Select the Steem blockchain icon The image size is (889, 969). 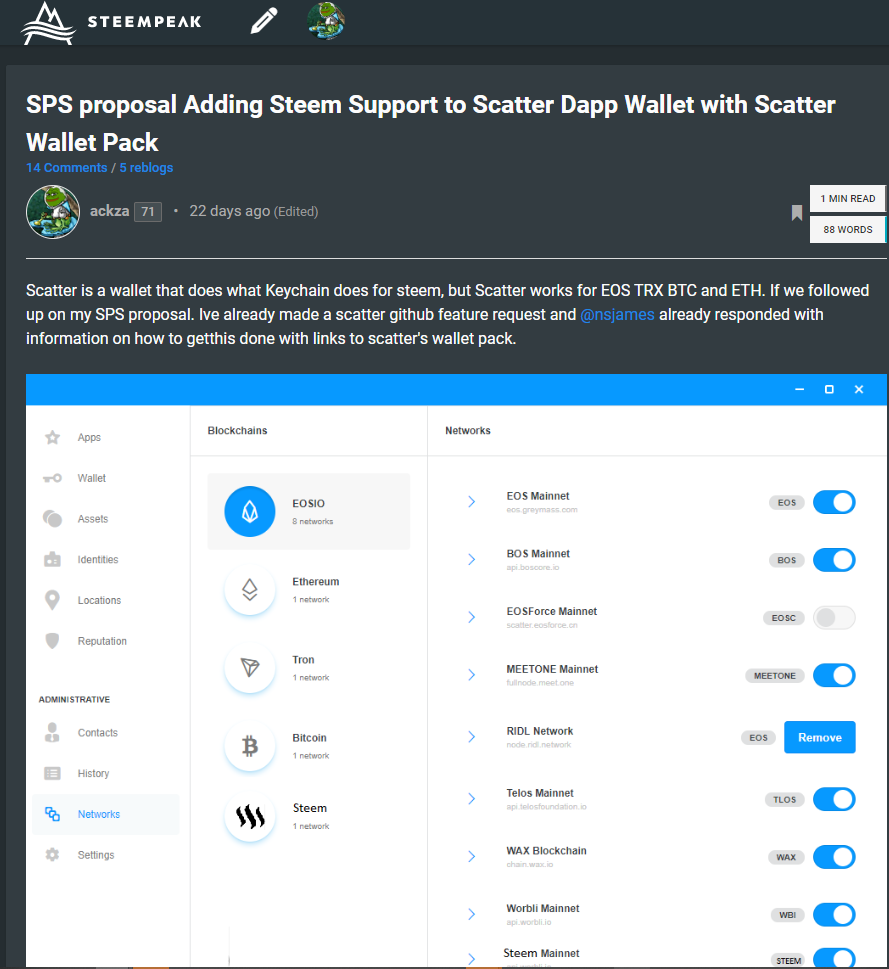coord(250,816)
